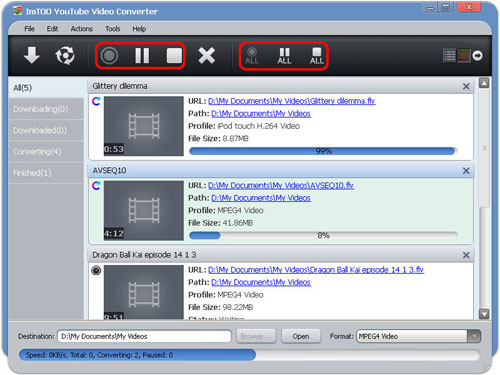Open the Actions menu

pos(81,29)
